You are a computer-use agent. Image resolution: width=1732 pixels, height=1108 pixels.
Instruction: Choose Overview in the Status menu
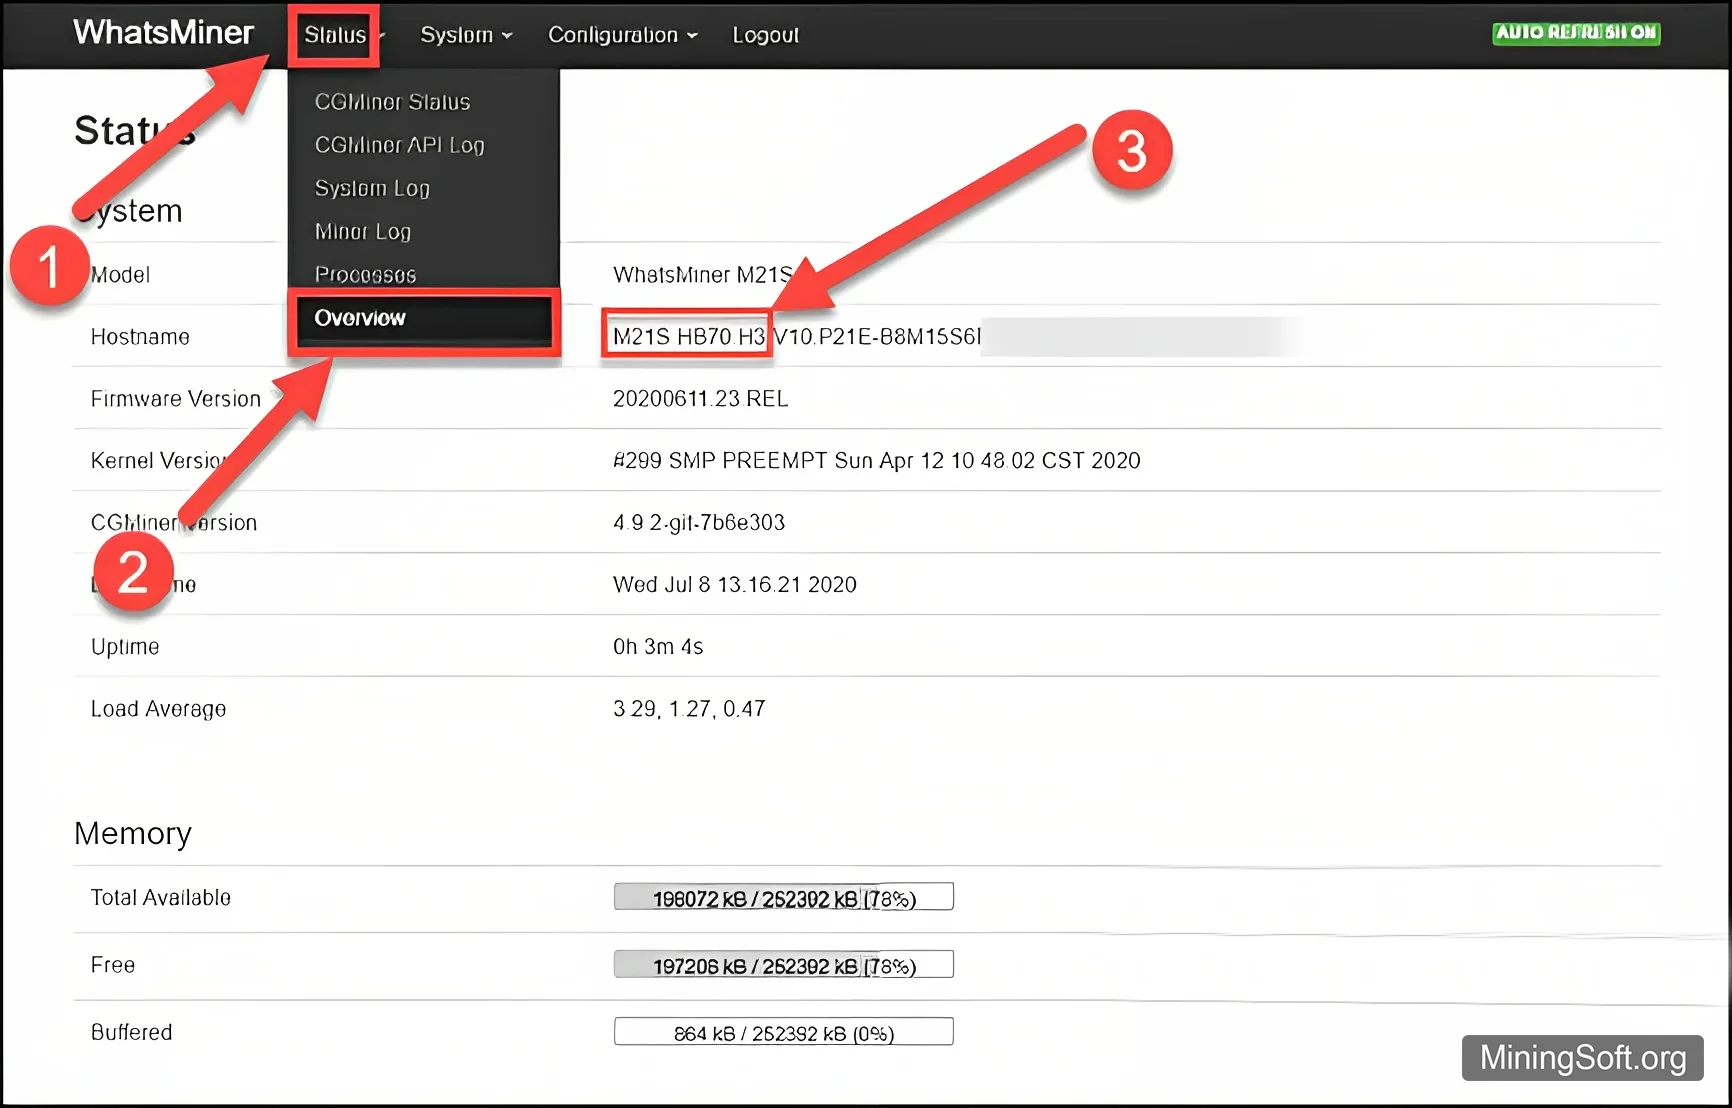coord(424,320)
